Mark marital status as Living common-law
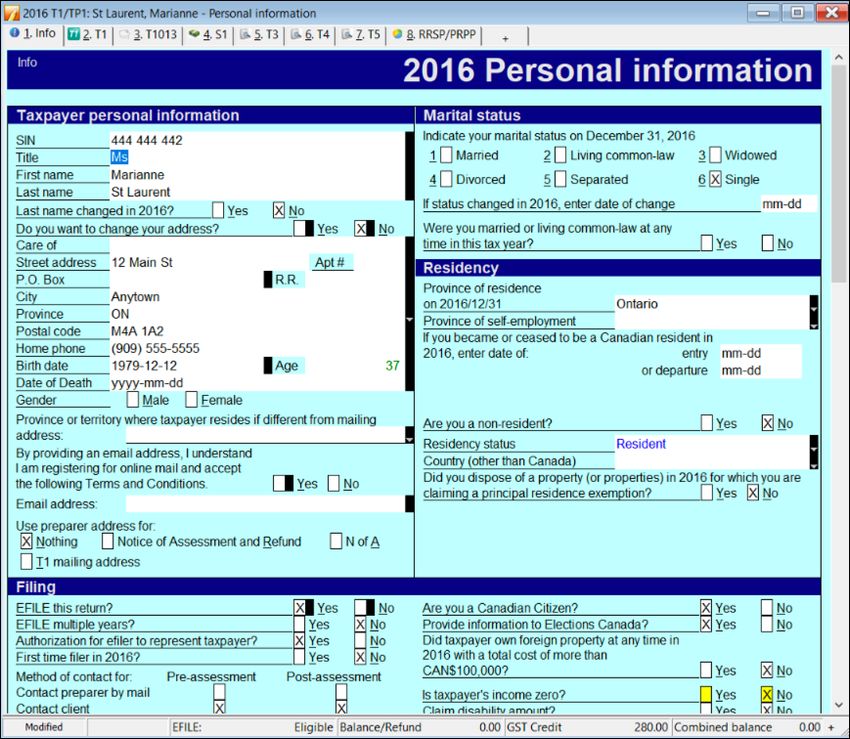This screenshot has width=850, height=739. coord(561,155)
